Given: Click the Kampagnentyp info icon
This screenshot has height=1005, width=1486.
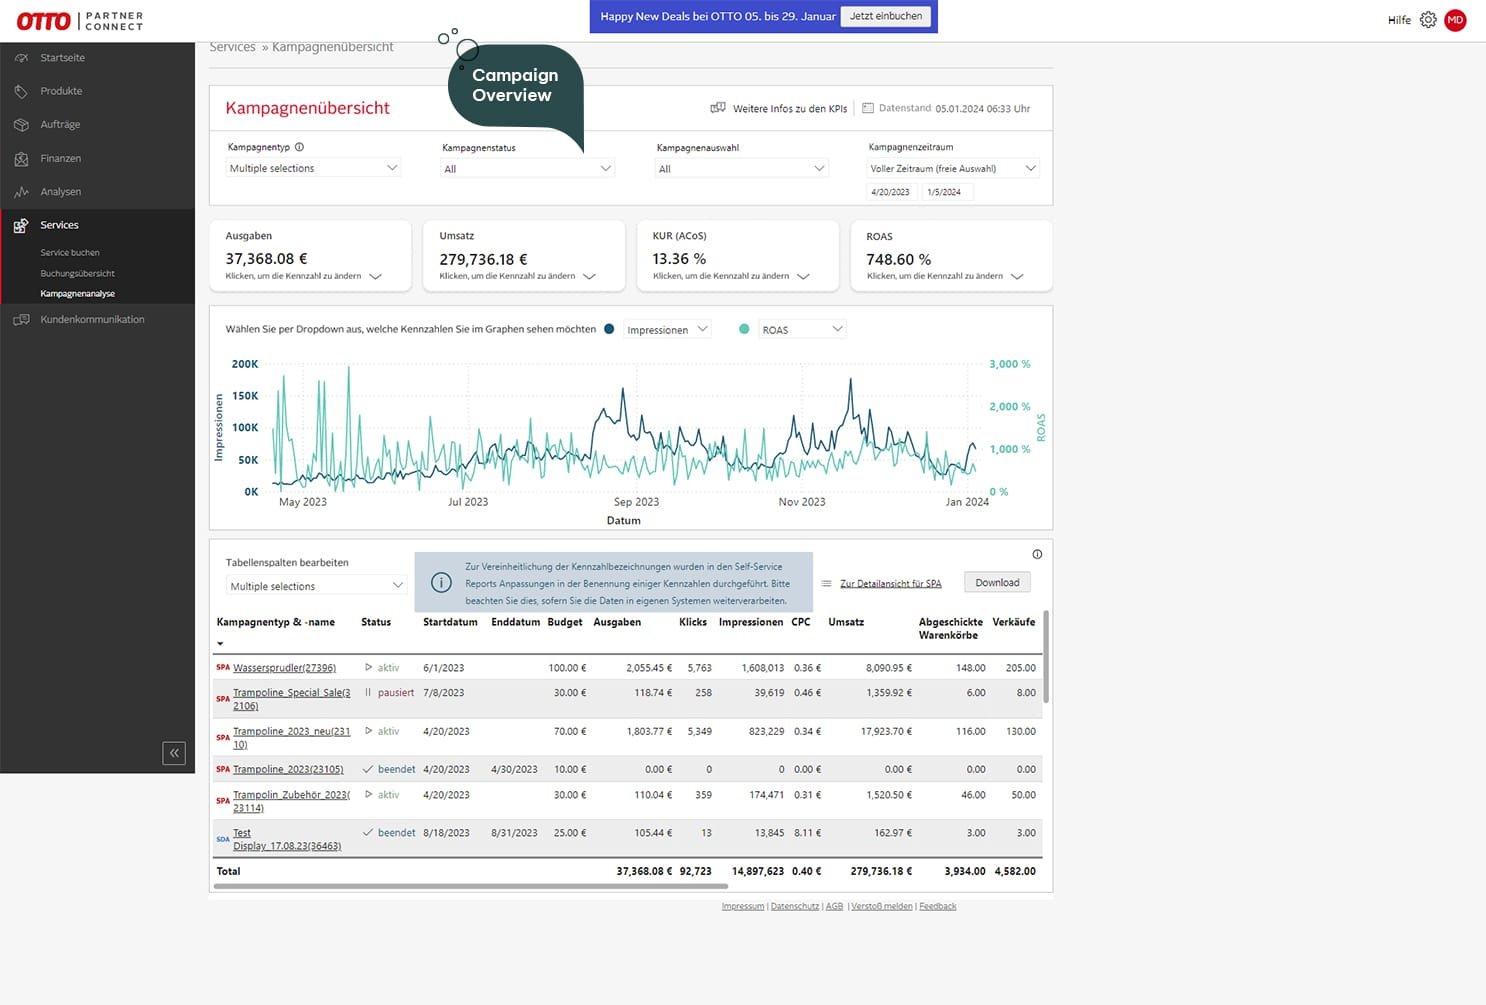Looking at the screenshot, I should pos(299,147).
